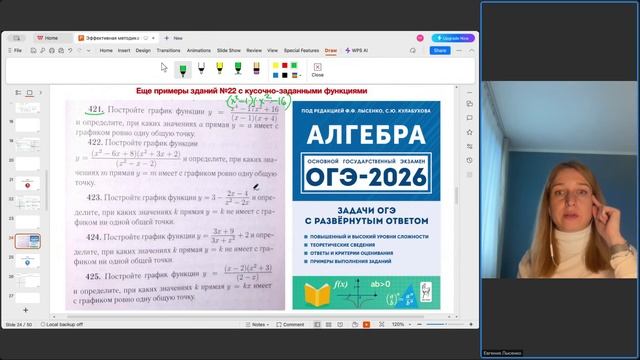
Task: Adjust the zoom slider in status bar
Action: pos(445,324)
